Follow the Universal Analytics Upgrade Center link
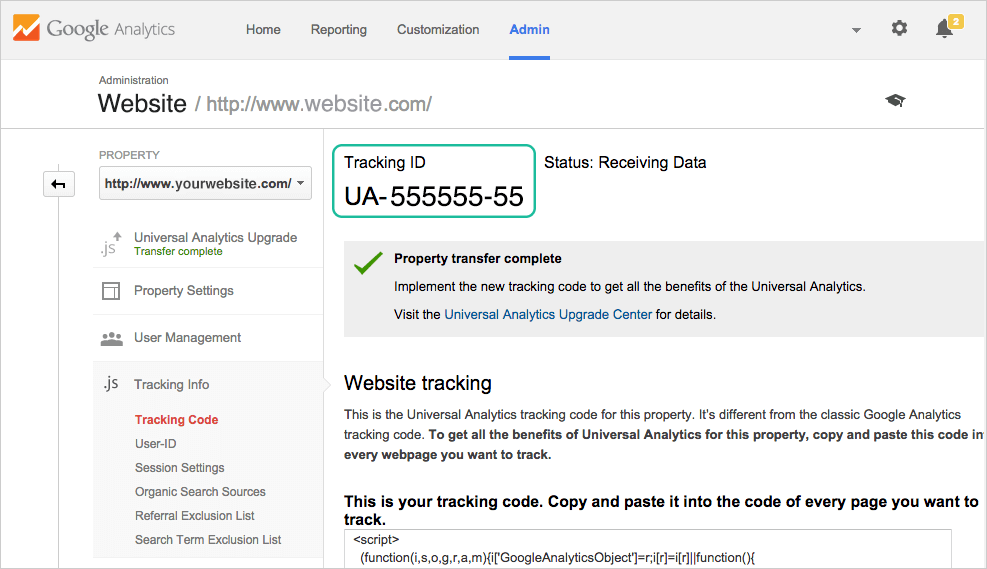Viewport: 987px width, 569px height. (x=548, y=315)
